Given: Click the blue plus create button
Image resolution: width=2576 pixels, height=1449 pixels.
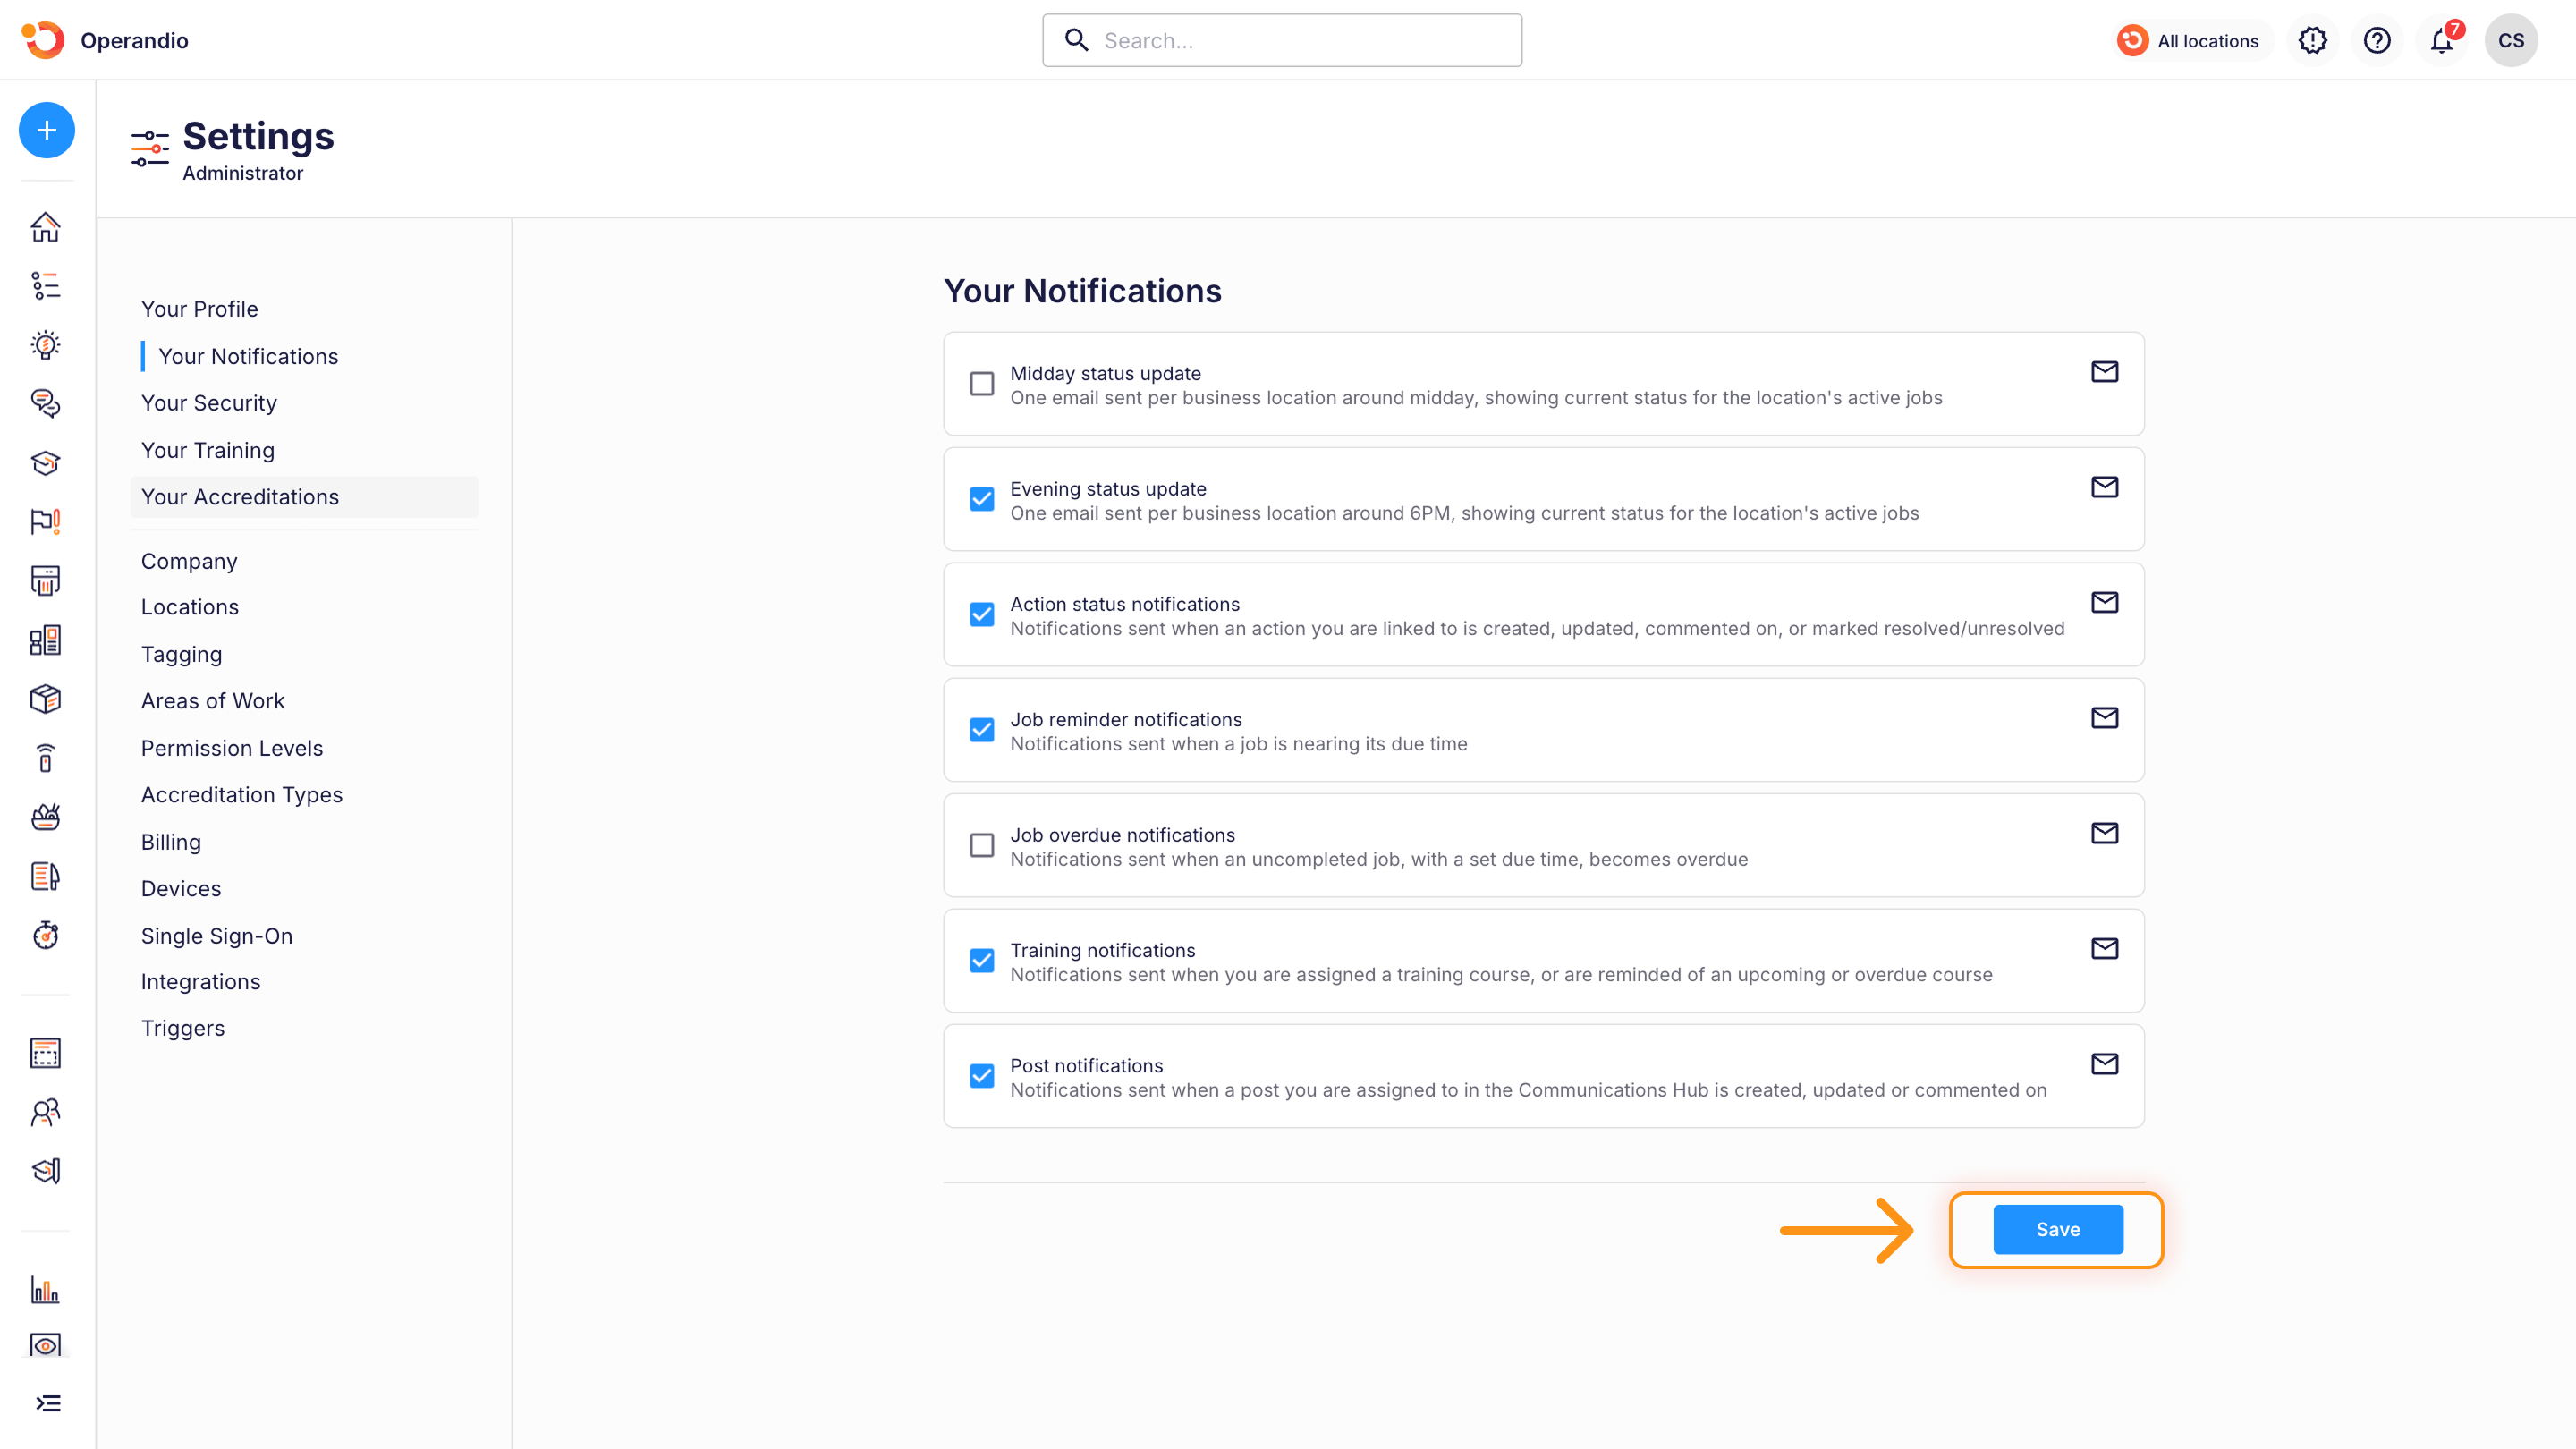Looking at the screenshot, I should pyautogui.click(x=46, y=130).
